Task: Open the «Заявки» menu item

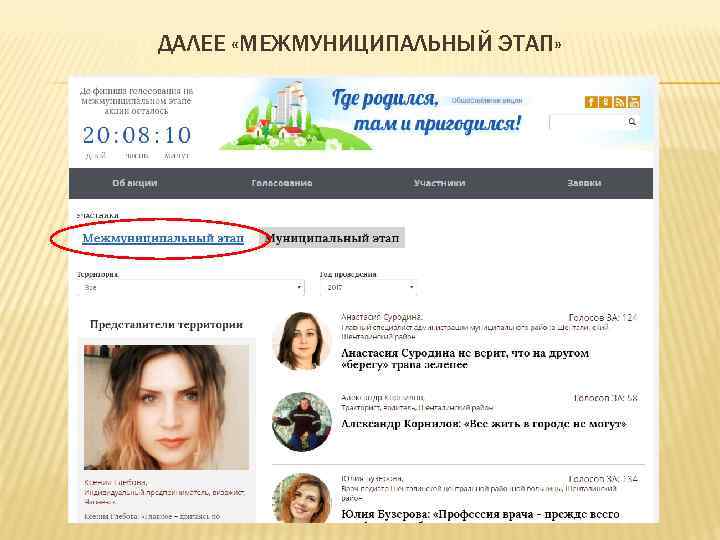Action: coord(584,183)
